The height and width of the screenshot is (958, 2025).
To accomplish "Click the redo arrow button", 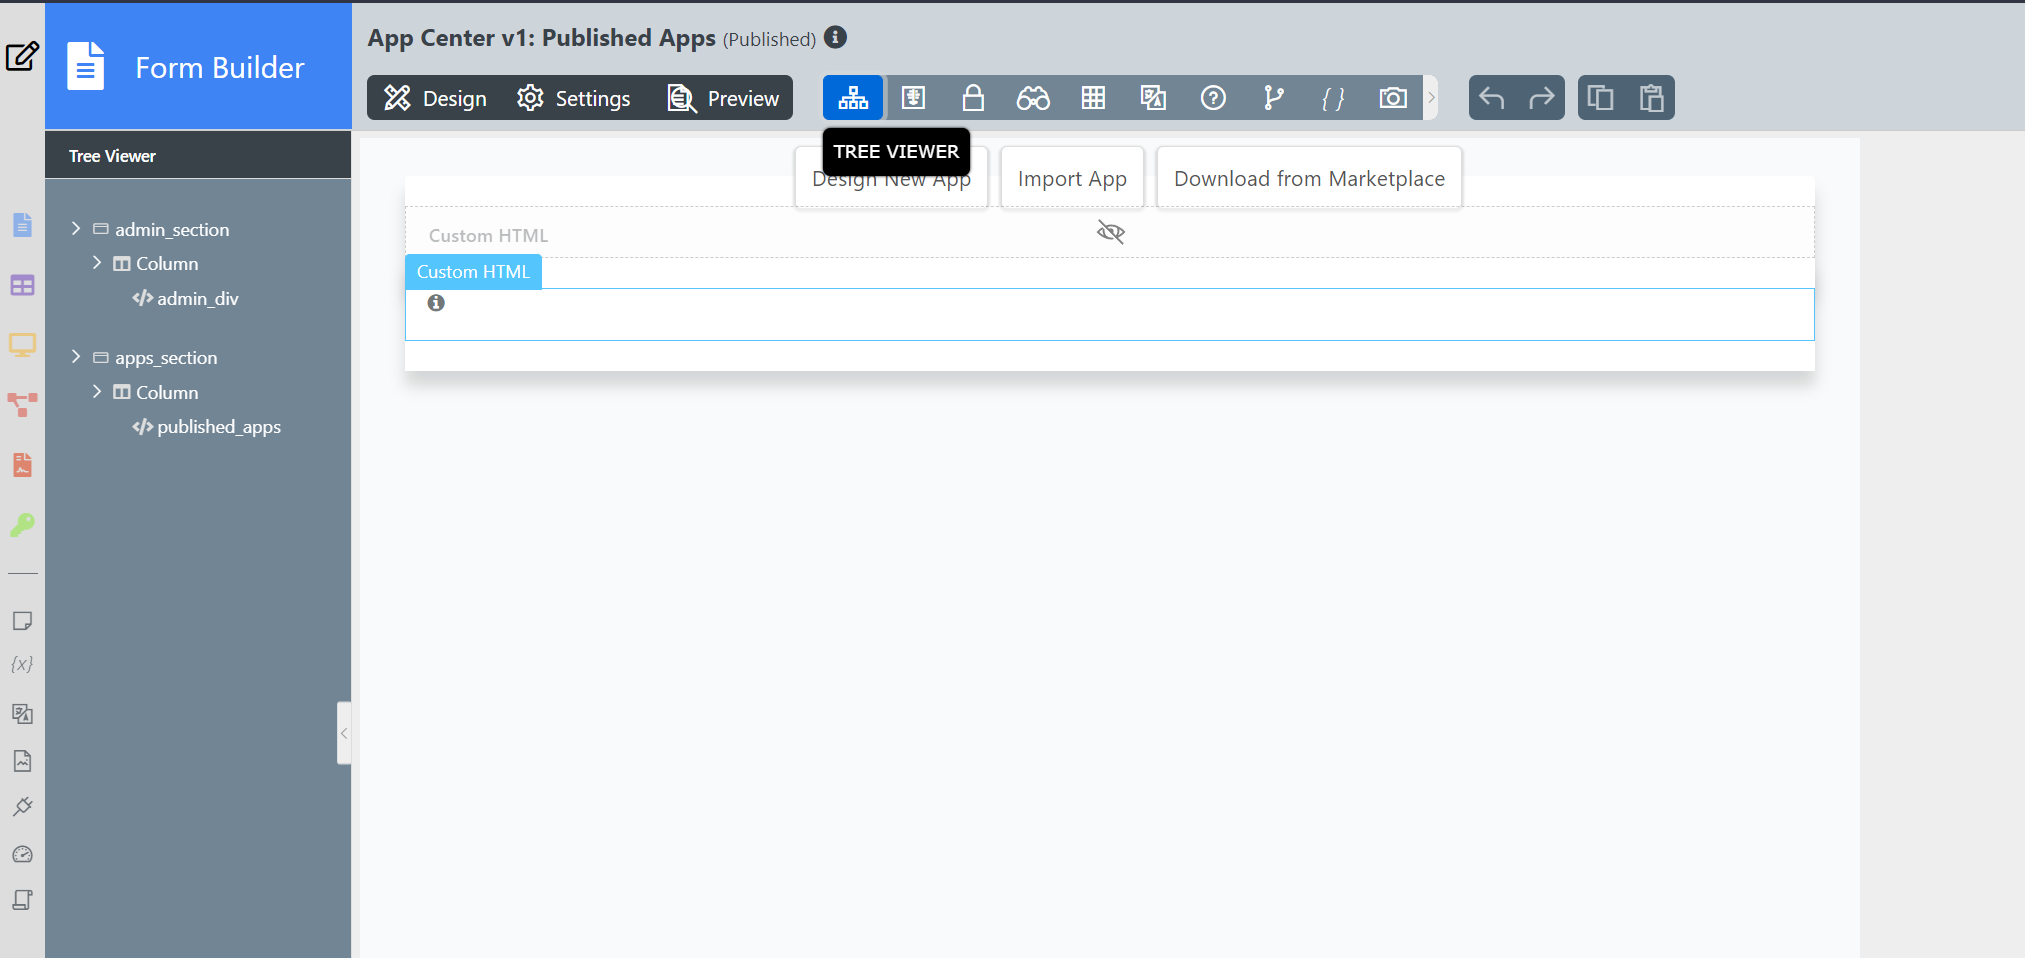I will coord(1541,98).
